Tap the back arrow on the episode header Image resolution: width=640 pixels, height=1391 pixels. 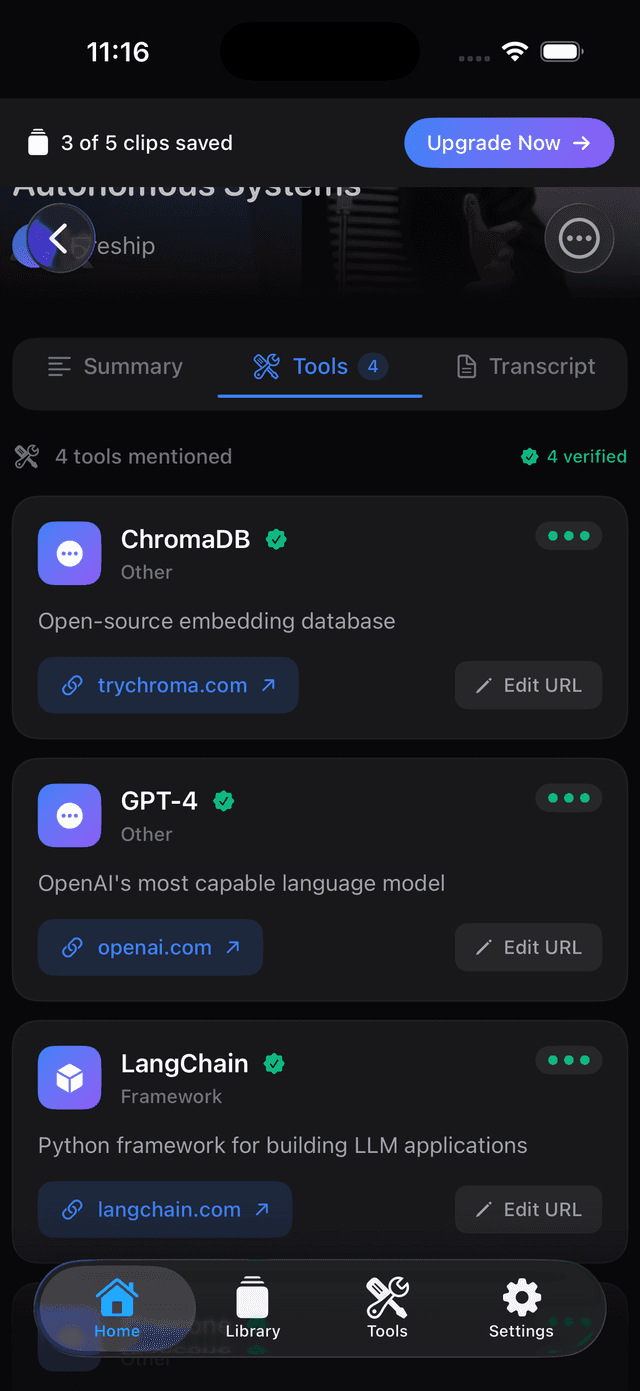click(x=59, y=238)
